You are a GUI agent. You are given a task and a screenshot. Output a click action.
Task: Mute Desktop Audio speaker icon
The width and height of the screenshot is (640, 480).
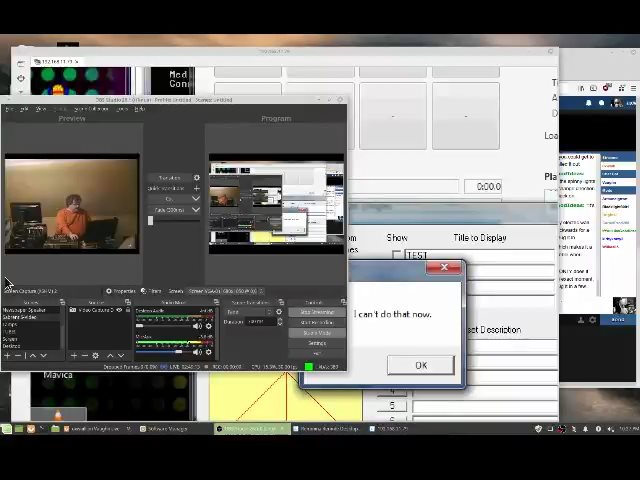tap(198, 326)
